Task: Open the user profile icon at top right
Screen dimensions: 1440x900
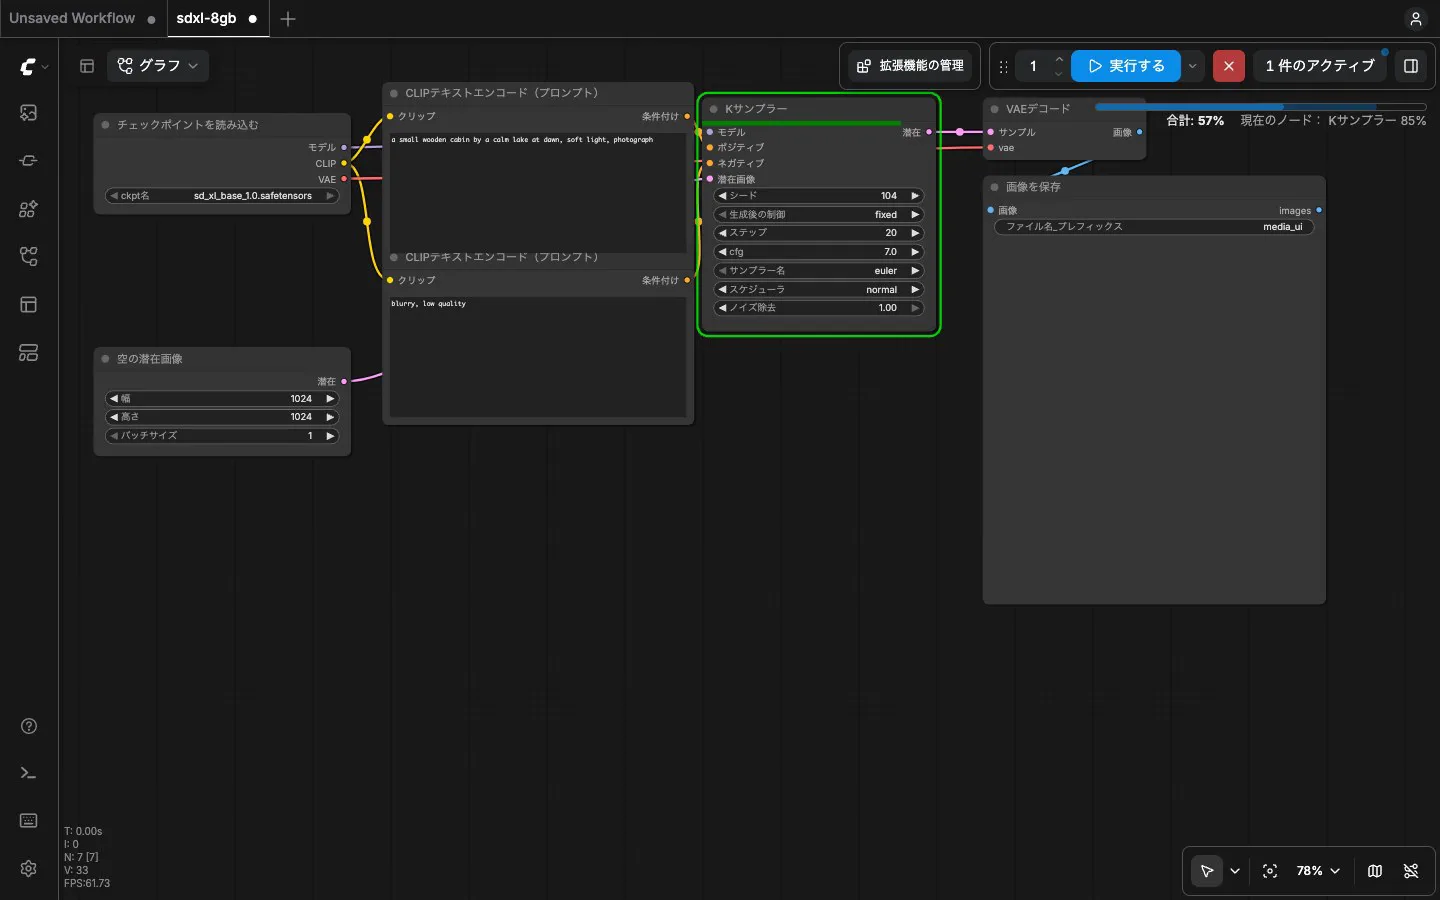Action: click(x=1415, y=19)
